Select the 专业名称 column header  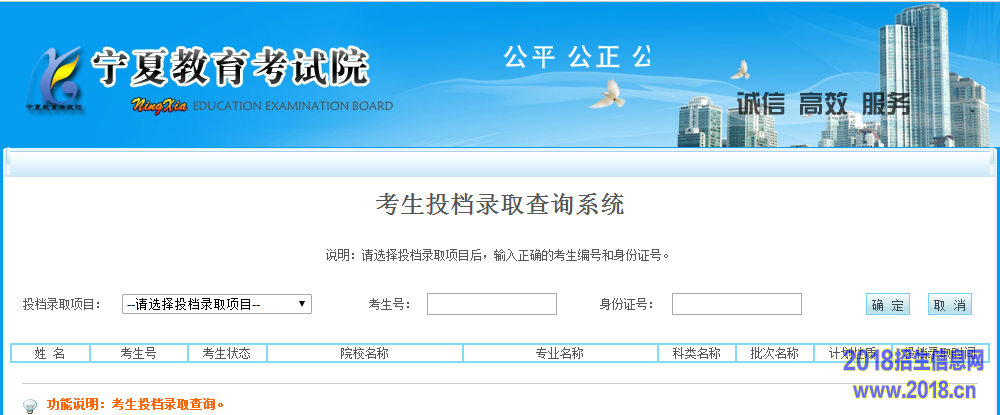click(560, 353)
